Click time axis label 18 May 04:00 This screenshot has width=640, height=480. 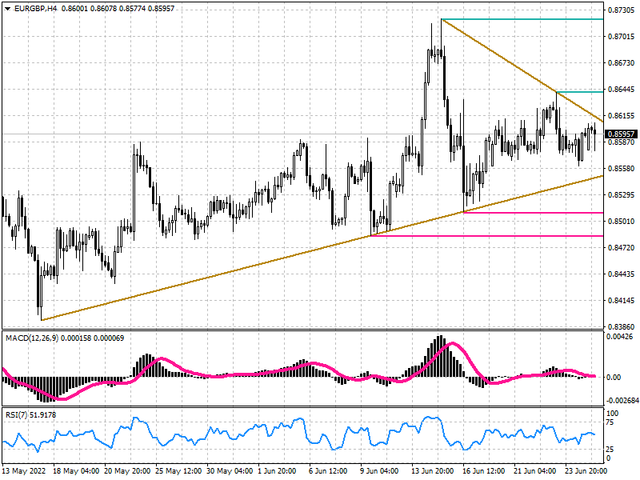[x=76, y=471]
